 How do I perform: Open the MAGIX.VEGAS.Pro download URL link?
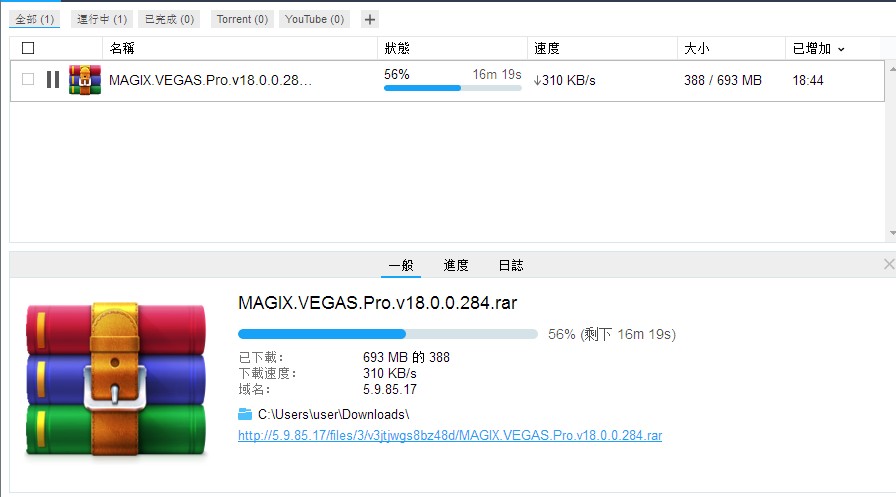(x=450, y=435)
